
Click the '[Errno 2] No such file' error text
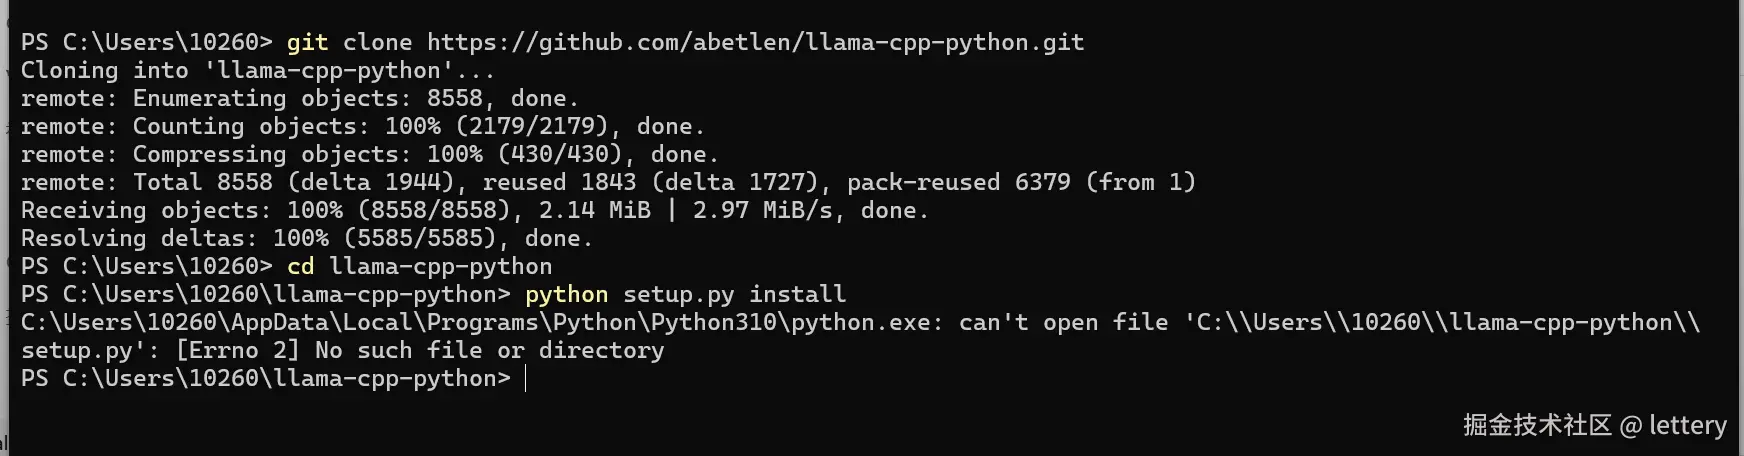420,350
